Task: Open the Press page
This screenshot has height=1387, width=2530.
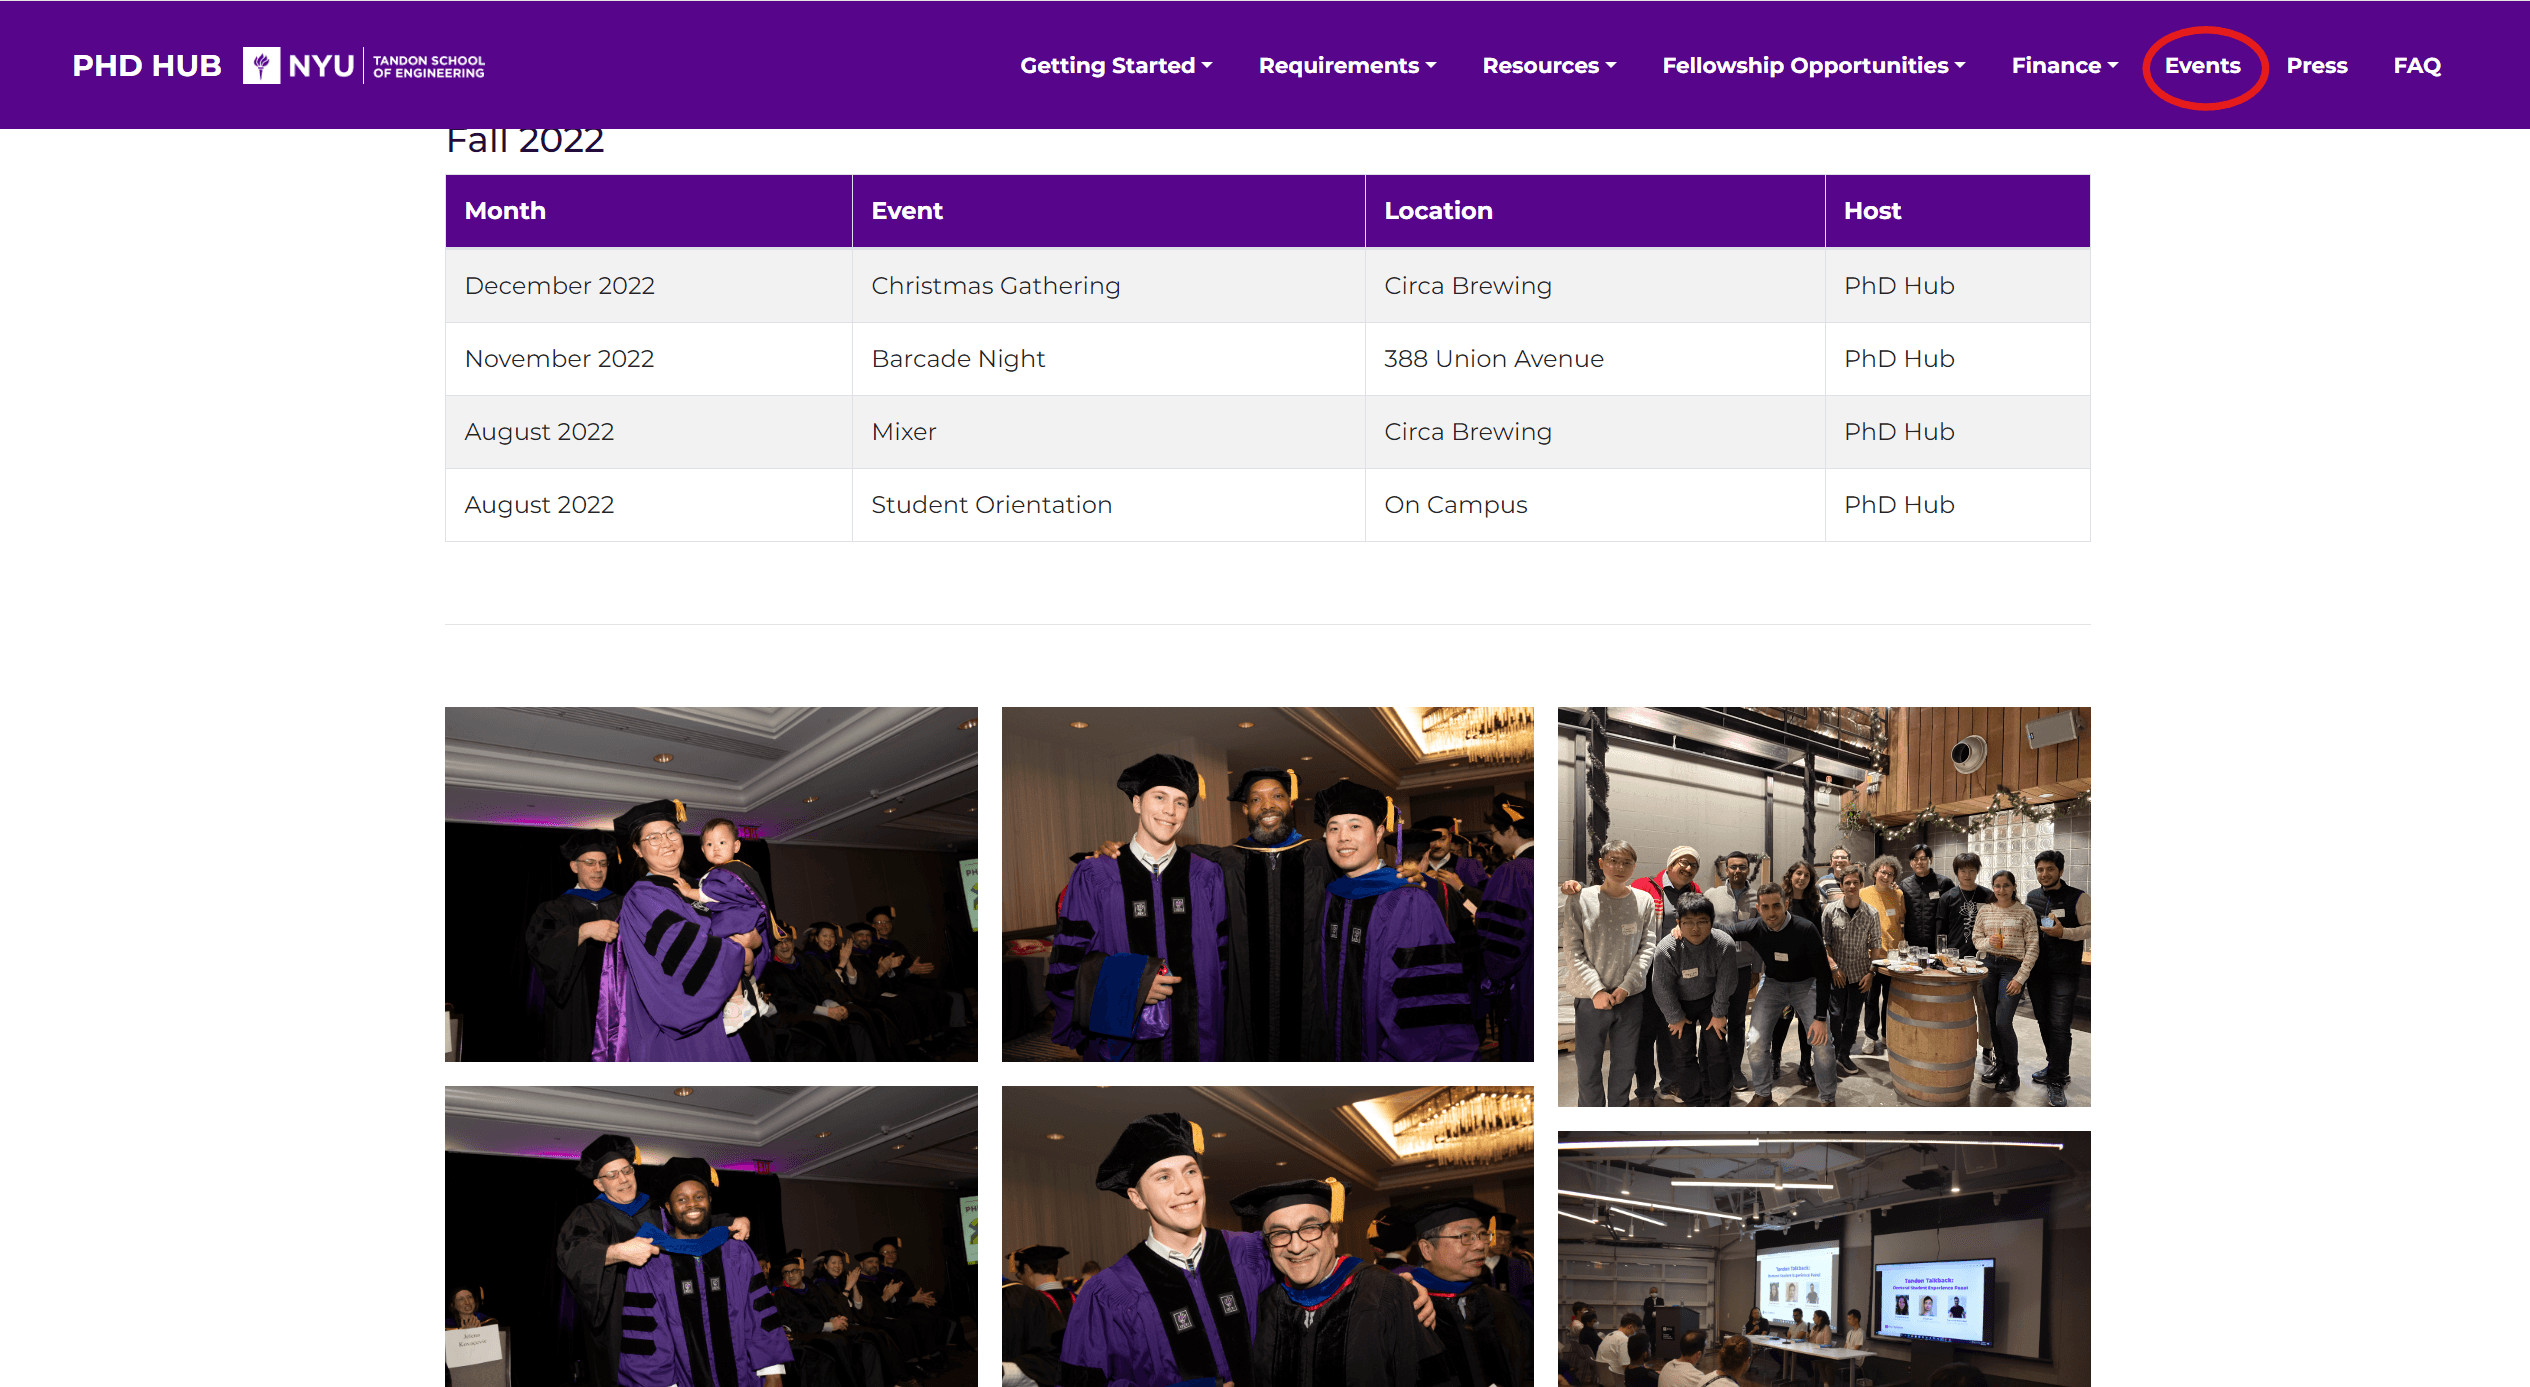Action: click(x=2316, y=66)
